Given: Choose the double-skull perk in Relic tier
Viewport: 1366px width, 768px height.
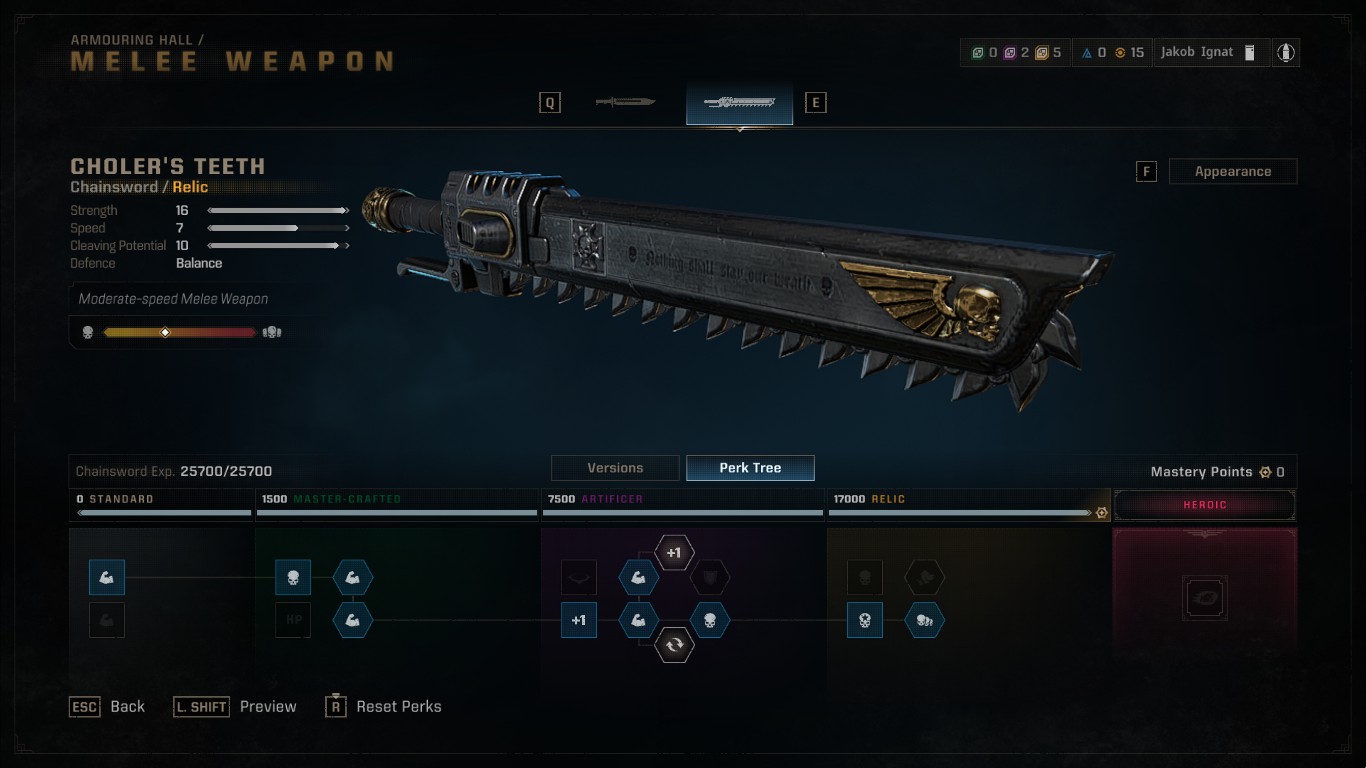Looking at the screenshot, I should 925,620.
